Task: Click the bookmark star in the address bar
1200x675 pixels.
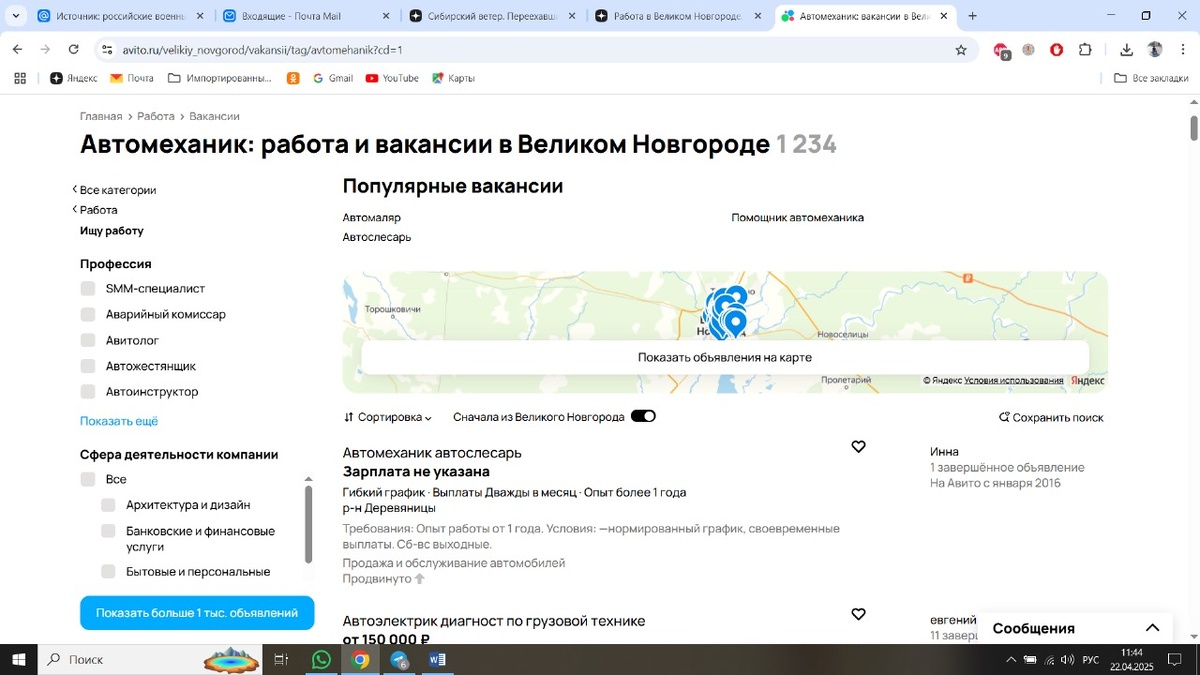Action: [960, 48]
